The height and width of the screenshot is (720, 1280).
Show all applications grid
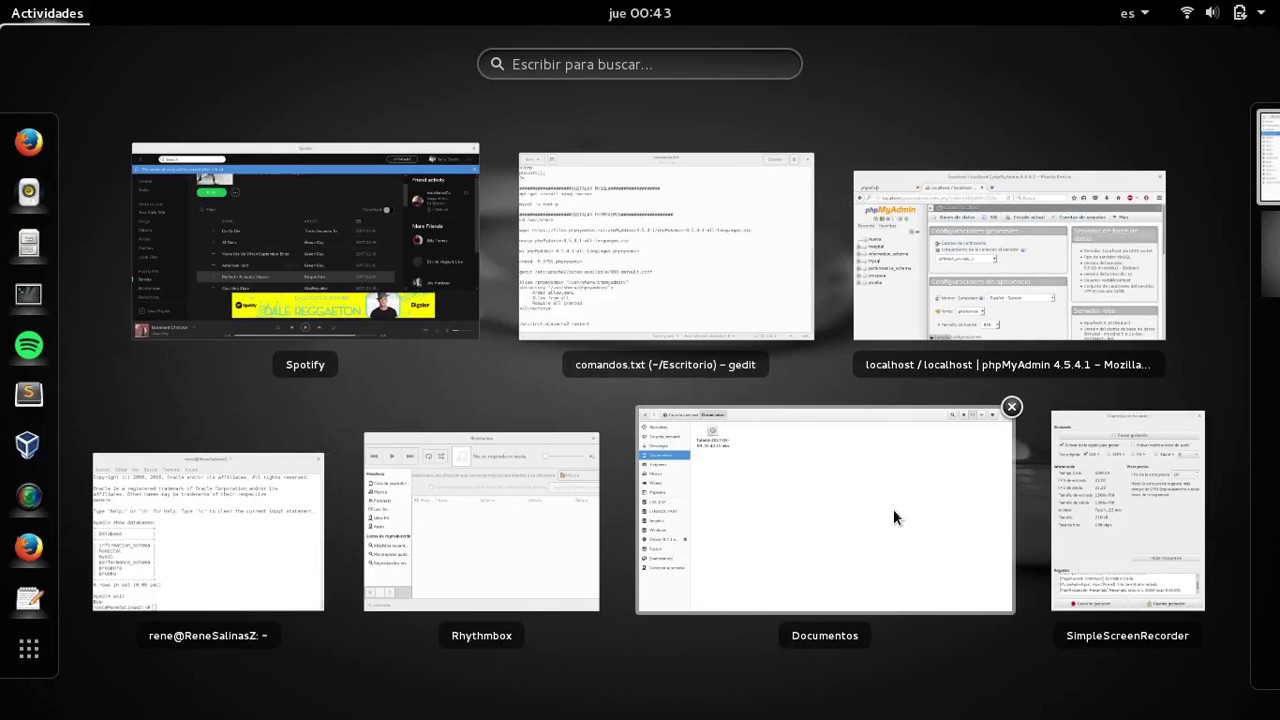[x=29, y=649]
